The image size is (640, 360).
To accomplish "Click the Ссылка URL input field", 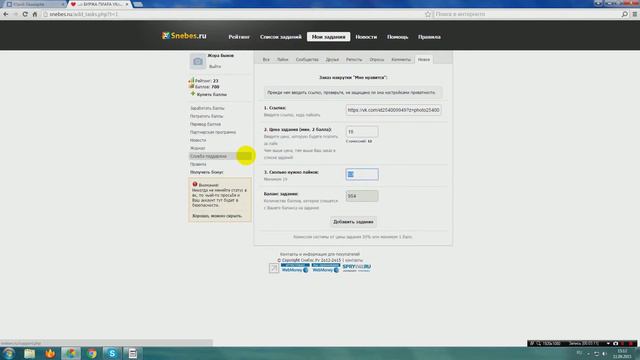I will (393, 110).
